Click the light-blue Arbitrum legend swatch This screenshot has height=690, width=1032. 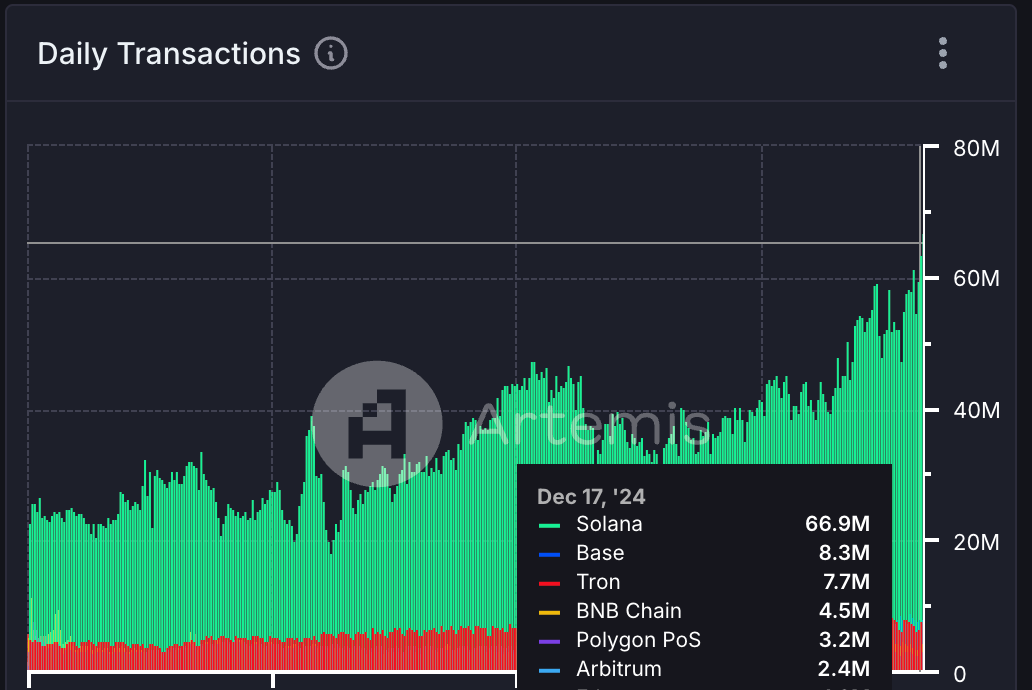(x=549, y=670)
